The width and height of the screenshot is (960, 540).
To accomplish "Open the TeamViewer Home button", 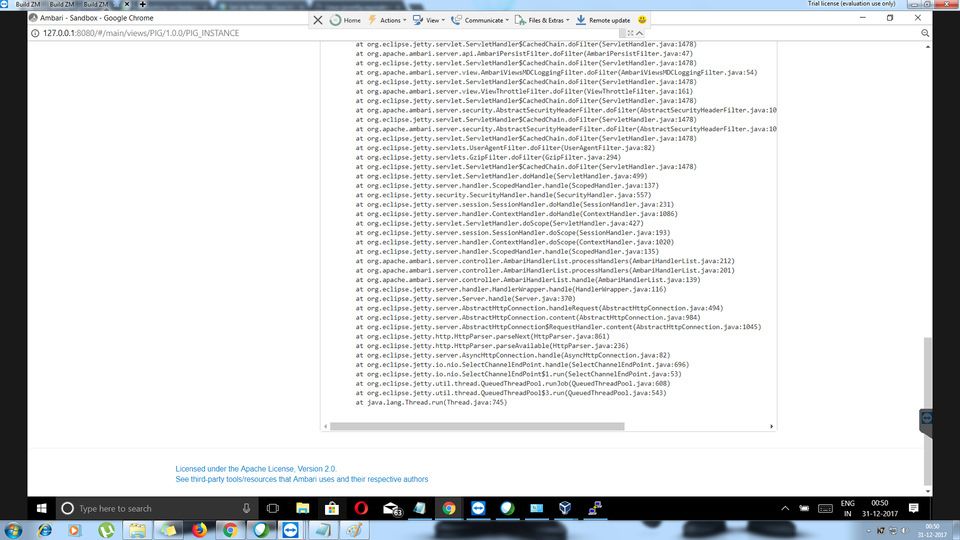I will coord(345,20).
